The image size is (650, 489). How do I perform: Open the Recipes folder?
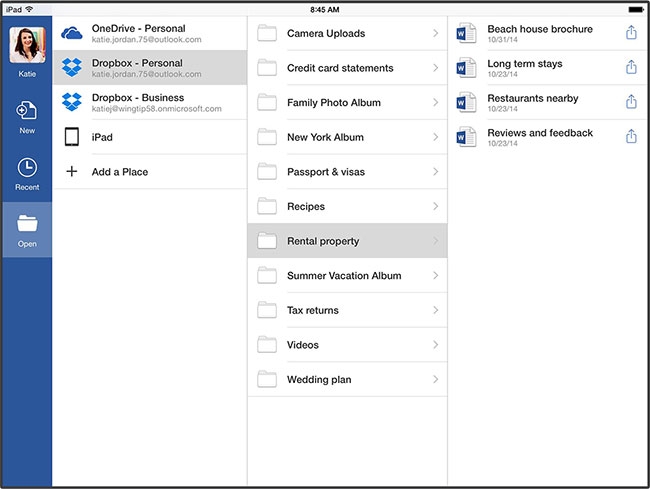(x=340, y=207)
